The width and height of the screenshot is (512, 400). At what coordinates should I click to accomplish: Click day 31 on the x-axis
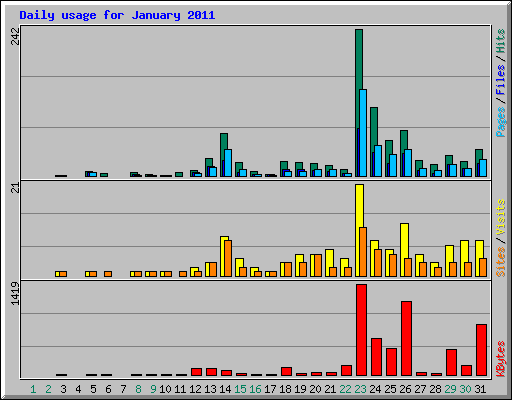(480, 389)
